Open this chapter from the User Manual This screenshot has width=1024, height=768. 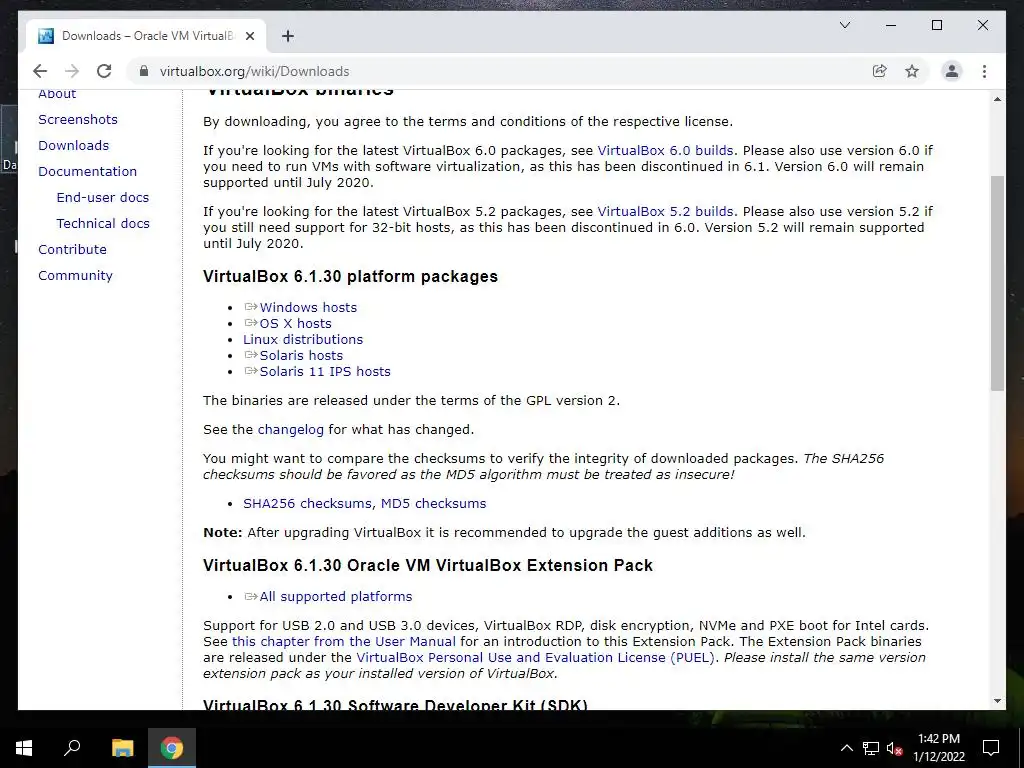tap(344, 641)
